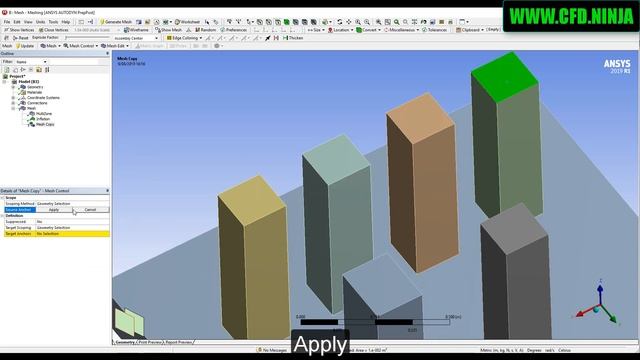The height and width of the screenshot is (360, 640).
Task: Open the Edge Coloring dropdown
Action: (x=184, y=38)
